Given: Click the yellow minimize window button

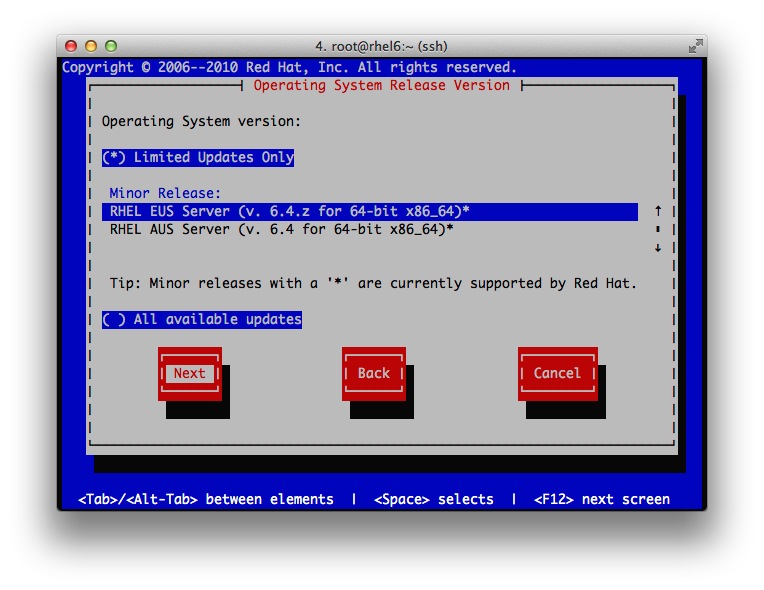Looking at the screenshot, I should [91, 46].
